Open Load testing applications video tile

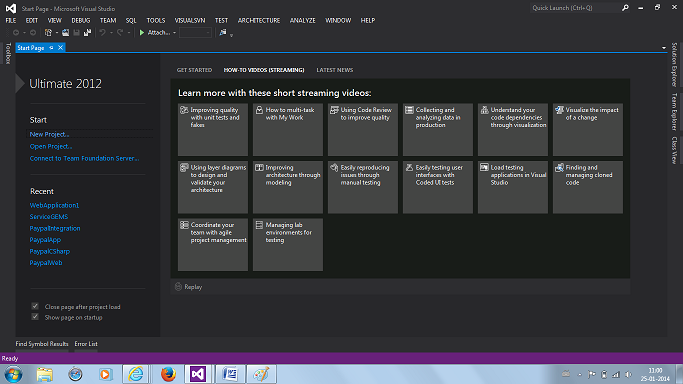pyautogui.click(x=513, y=187)
